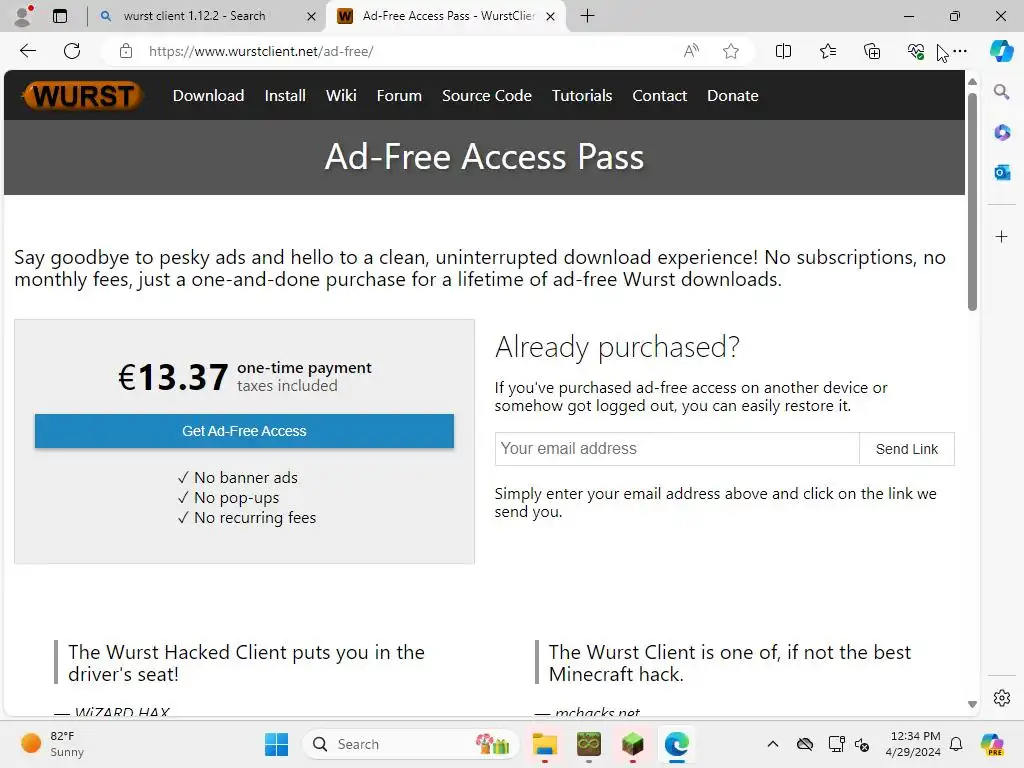Open Browser essentials heart icon

point(916,51)
